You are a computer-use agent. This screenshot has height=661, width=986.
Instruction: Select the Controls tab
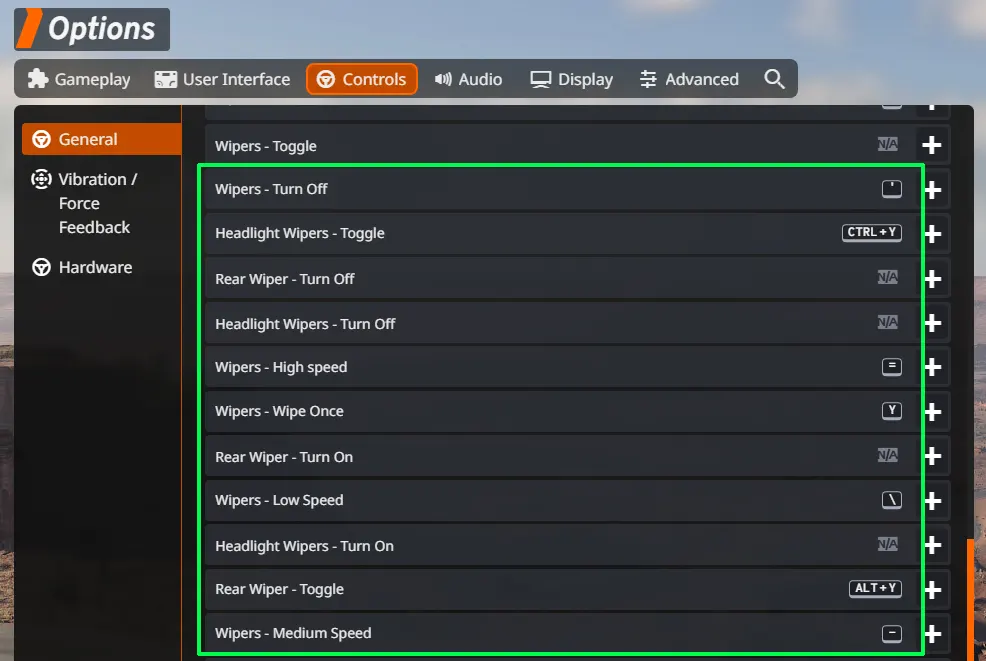tap(362, 79)
